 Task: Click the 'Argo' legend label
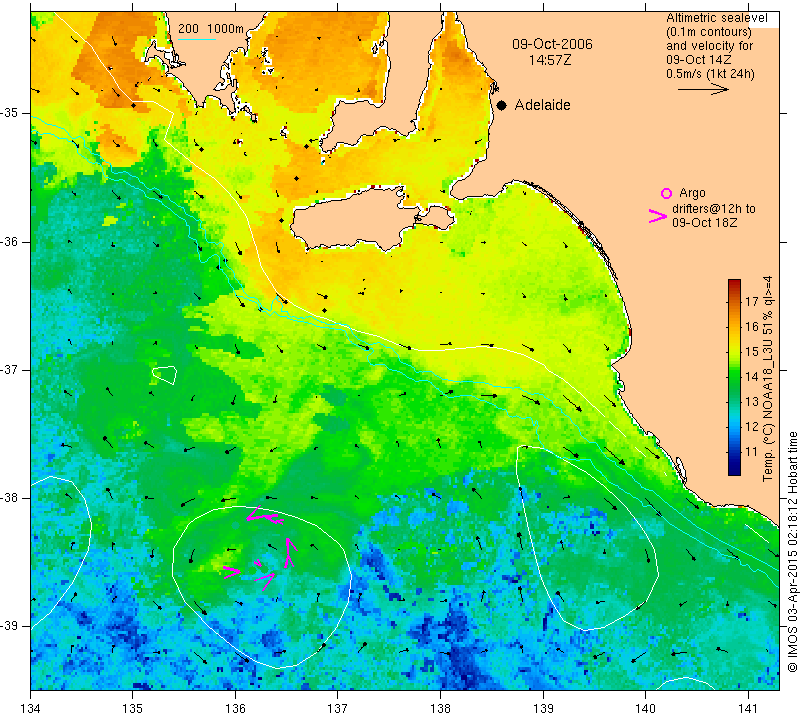(692, 193)
